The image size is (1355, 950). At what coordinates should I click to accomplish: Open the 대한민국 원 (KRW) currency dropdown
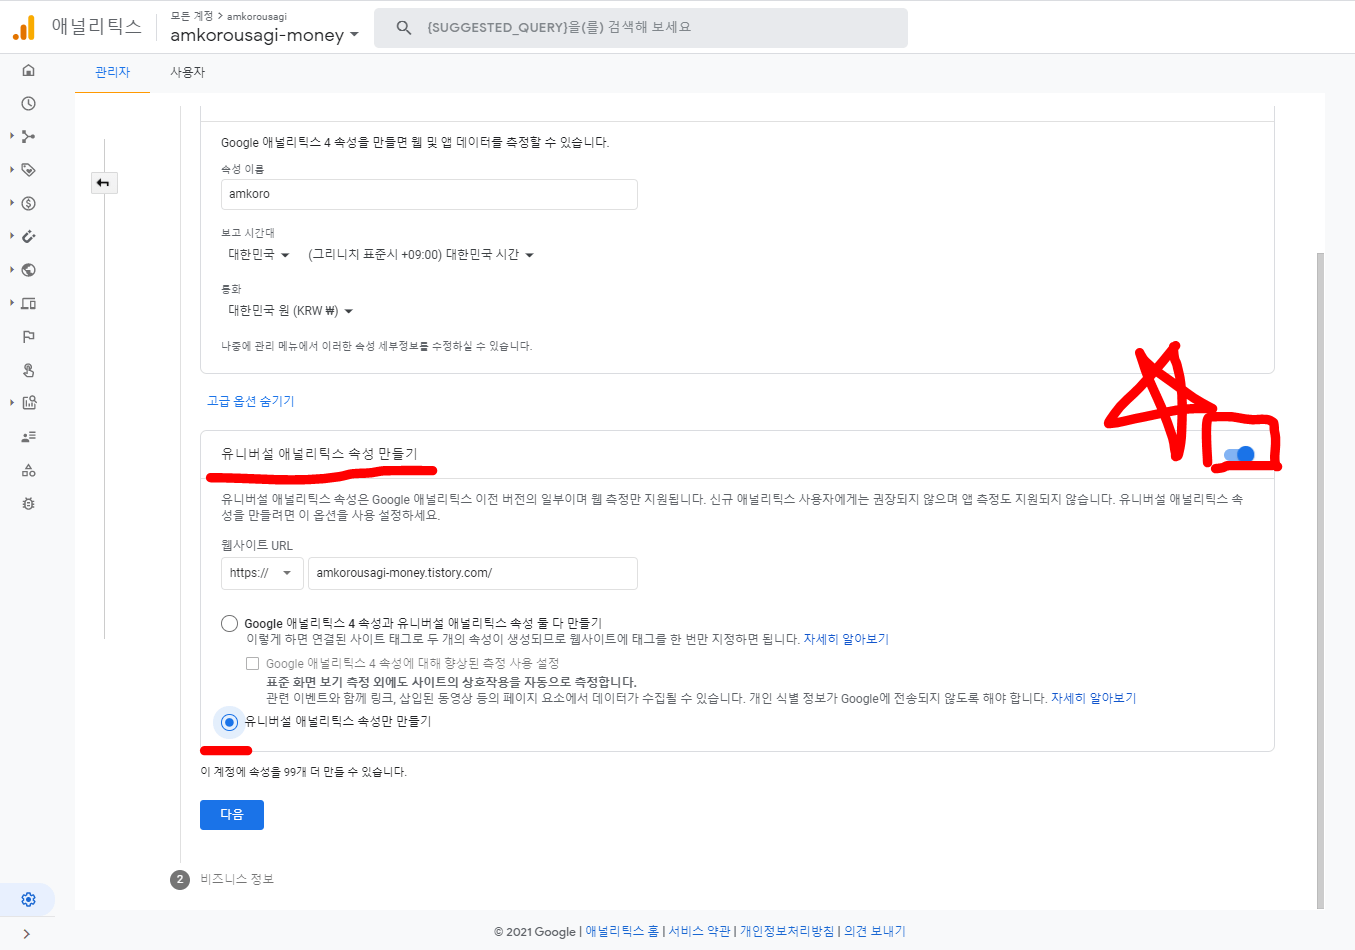[290, 311]
